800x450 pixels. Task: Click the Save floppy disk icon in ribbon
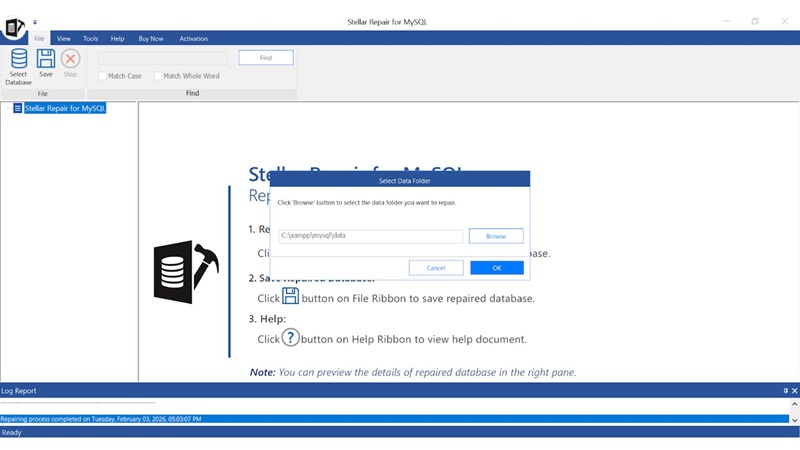pos(46,59)
